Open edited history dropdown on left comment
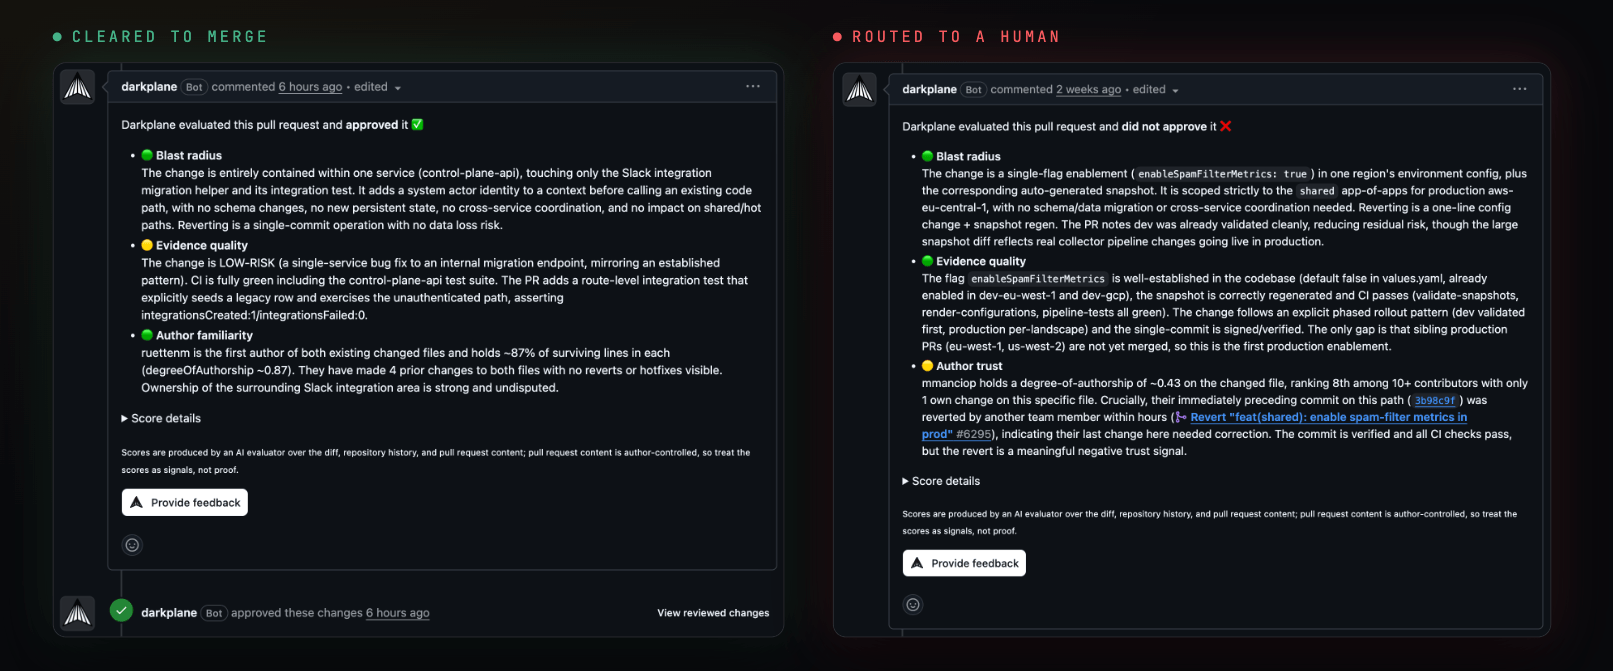The height and width of the screenshot is (671, 1613). click(377, 87)
